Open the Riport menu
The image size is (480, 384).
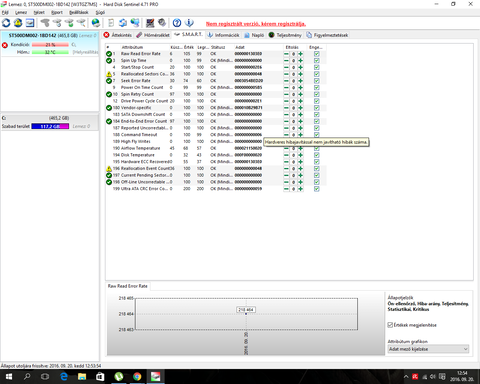[57, 12]
